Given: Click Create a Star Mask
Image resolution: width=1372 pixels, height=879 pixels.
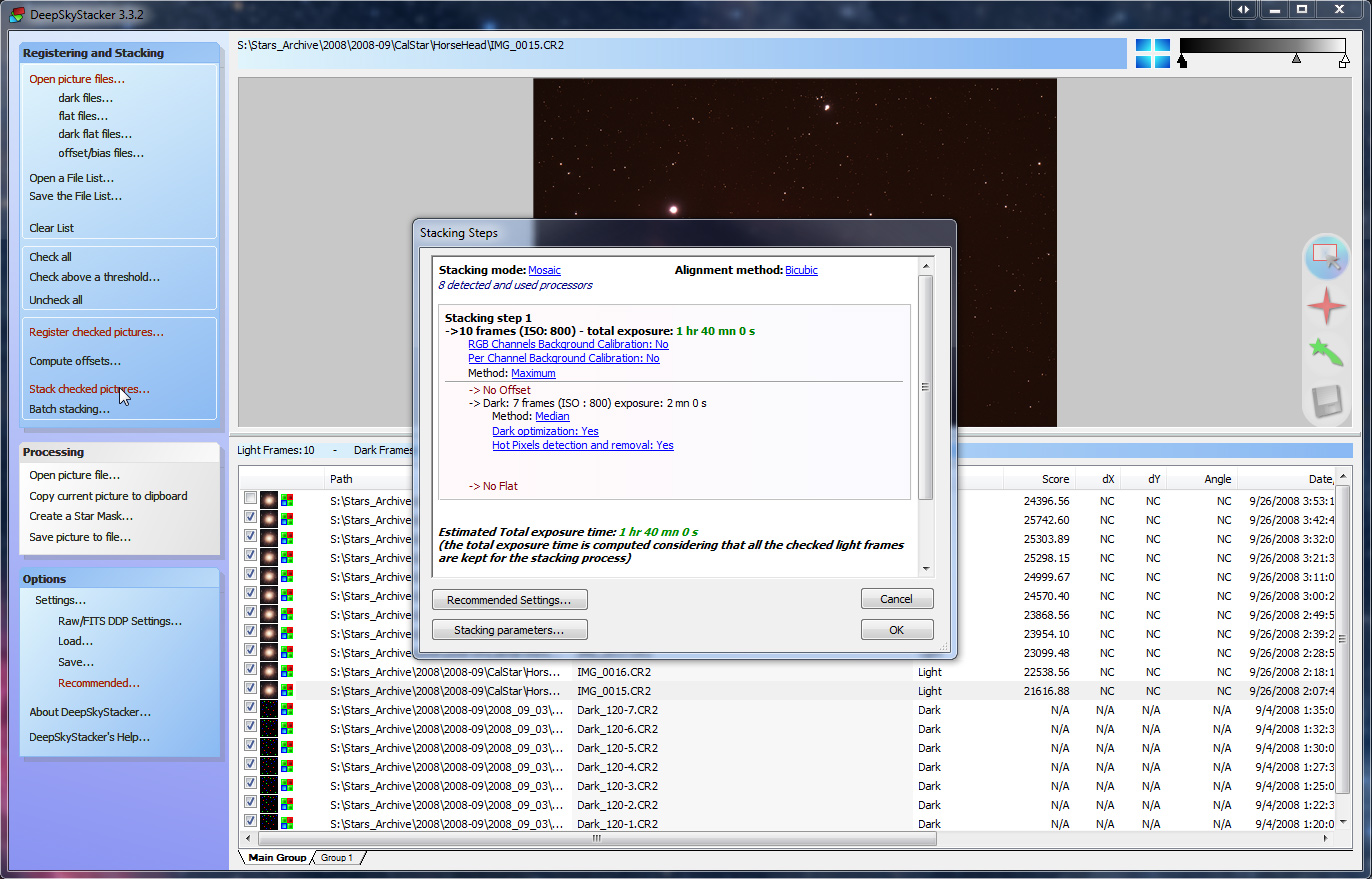Looking at the screenshot, I should [x=81, y=516].
